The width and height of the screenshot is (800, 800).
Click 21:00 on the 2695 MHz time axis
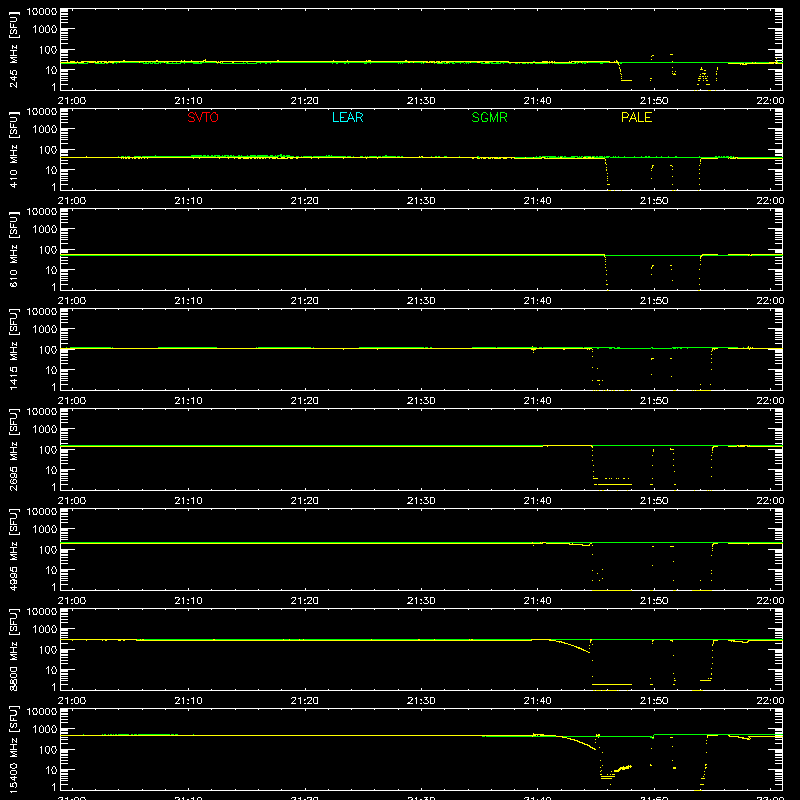[x=72, y=501]
